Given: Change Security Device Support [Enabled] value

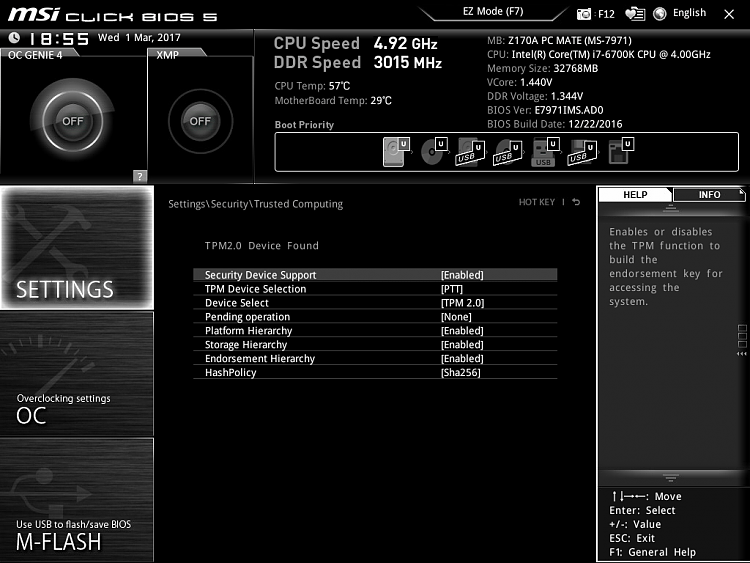Looking at the screenshot, I should (462, 275).
